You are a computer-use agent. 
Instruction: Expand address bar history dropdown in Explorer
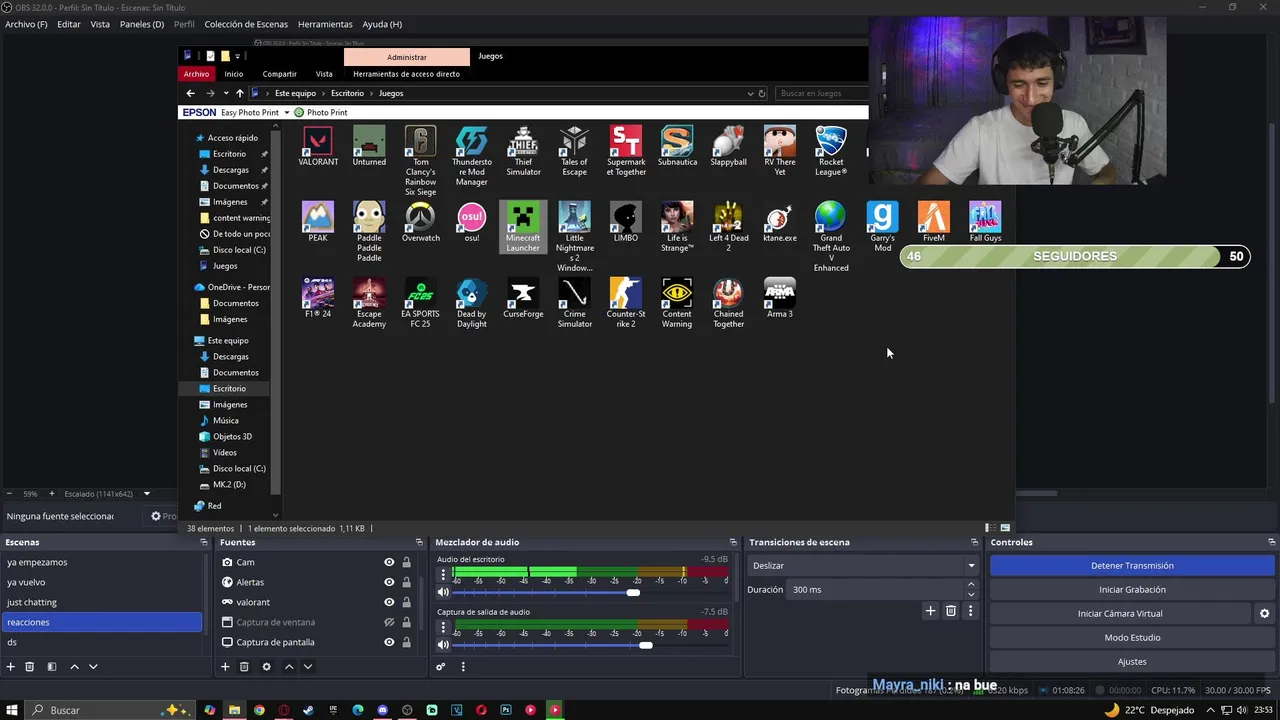750,93
